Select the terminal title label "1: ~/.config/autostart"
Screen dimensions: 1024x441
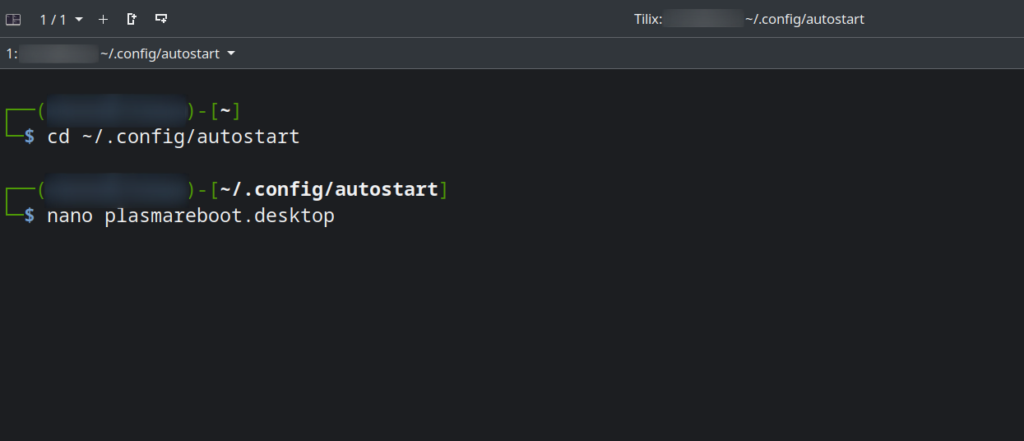pyautogui.click(x=113, y=54)
